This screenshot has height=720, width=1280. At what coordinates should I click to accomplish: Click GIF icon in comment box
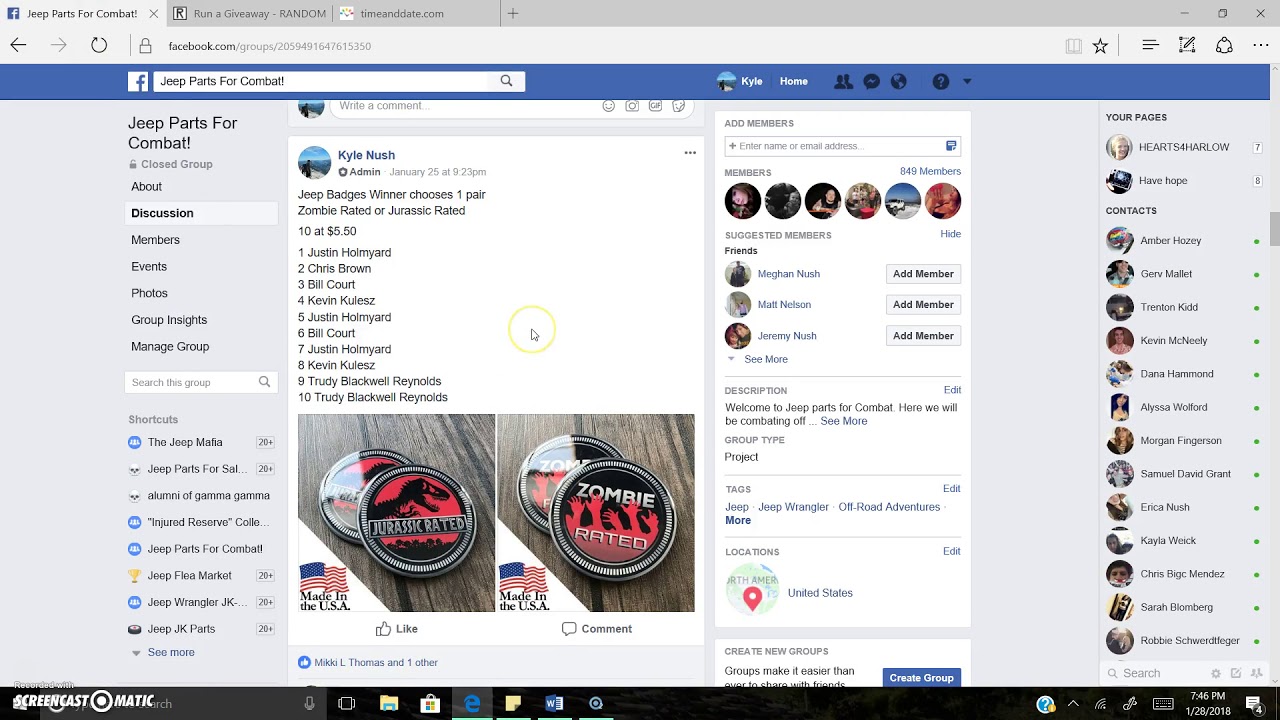(655, 106)
